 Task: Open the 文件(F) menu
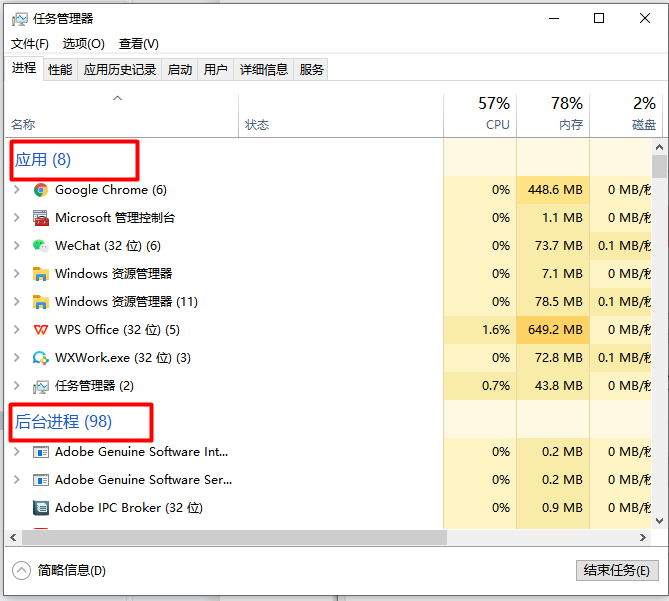[x=29, y=44]
